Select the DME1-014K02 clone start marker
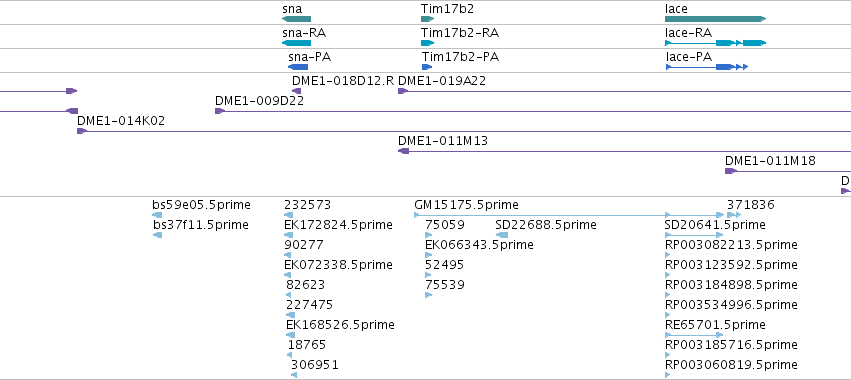 tap(82, 131)
